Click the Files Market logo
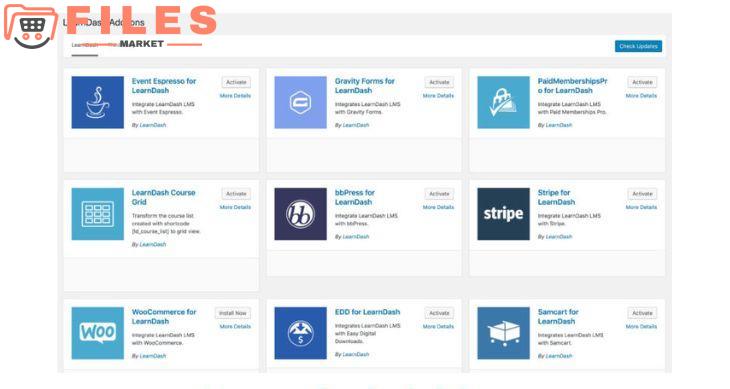Image resolution: width=730 pixels, height=389 pixels. 110,26
